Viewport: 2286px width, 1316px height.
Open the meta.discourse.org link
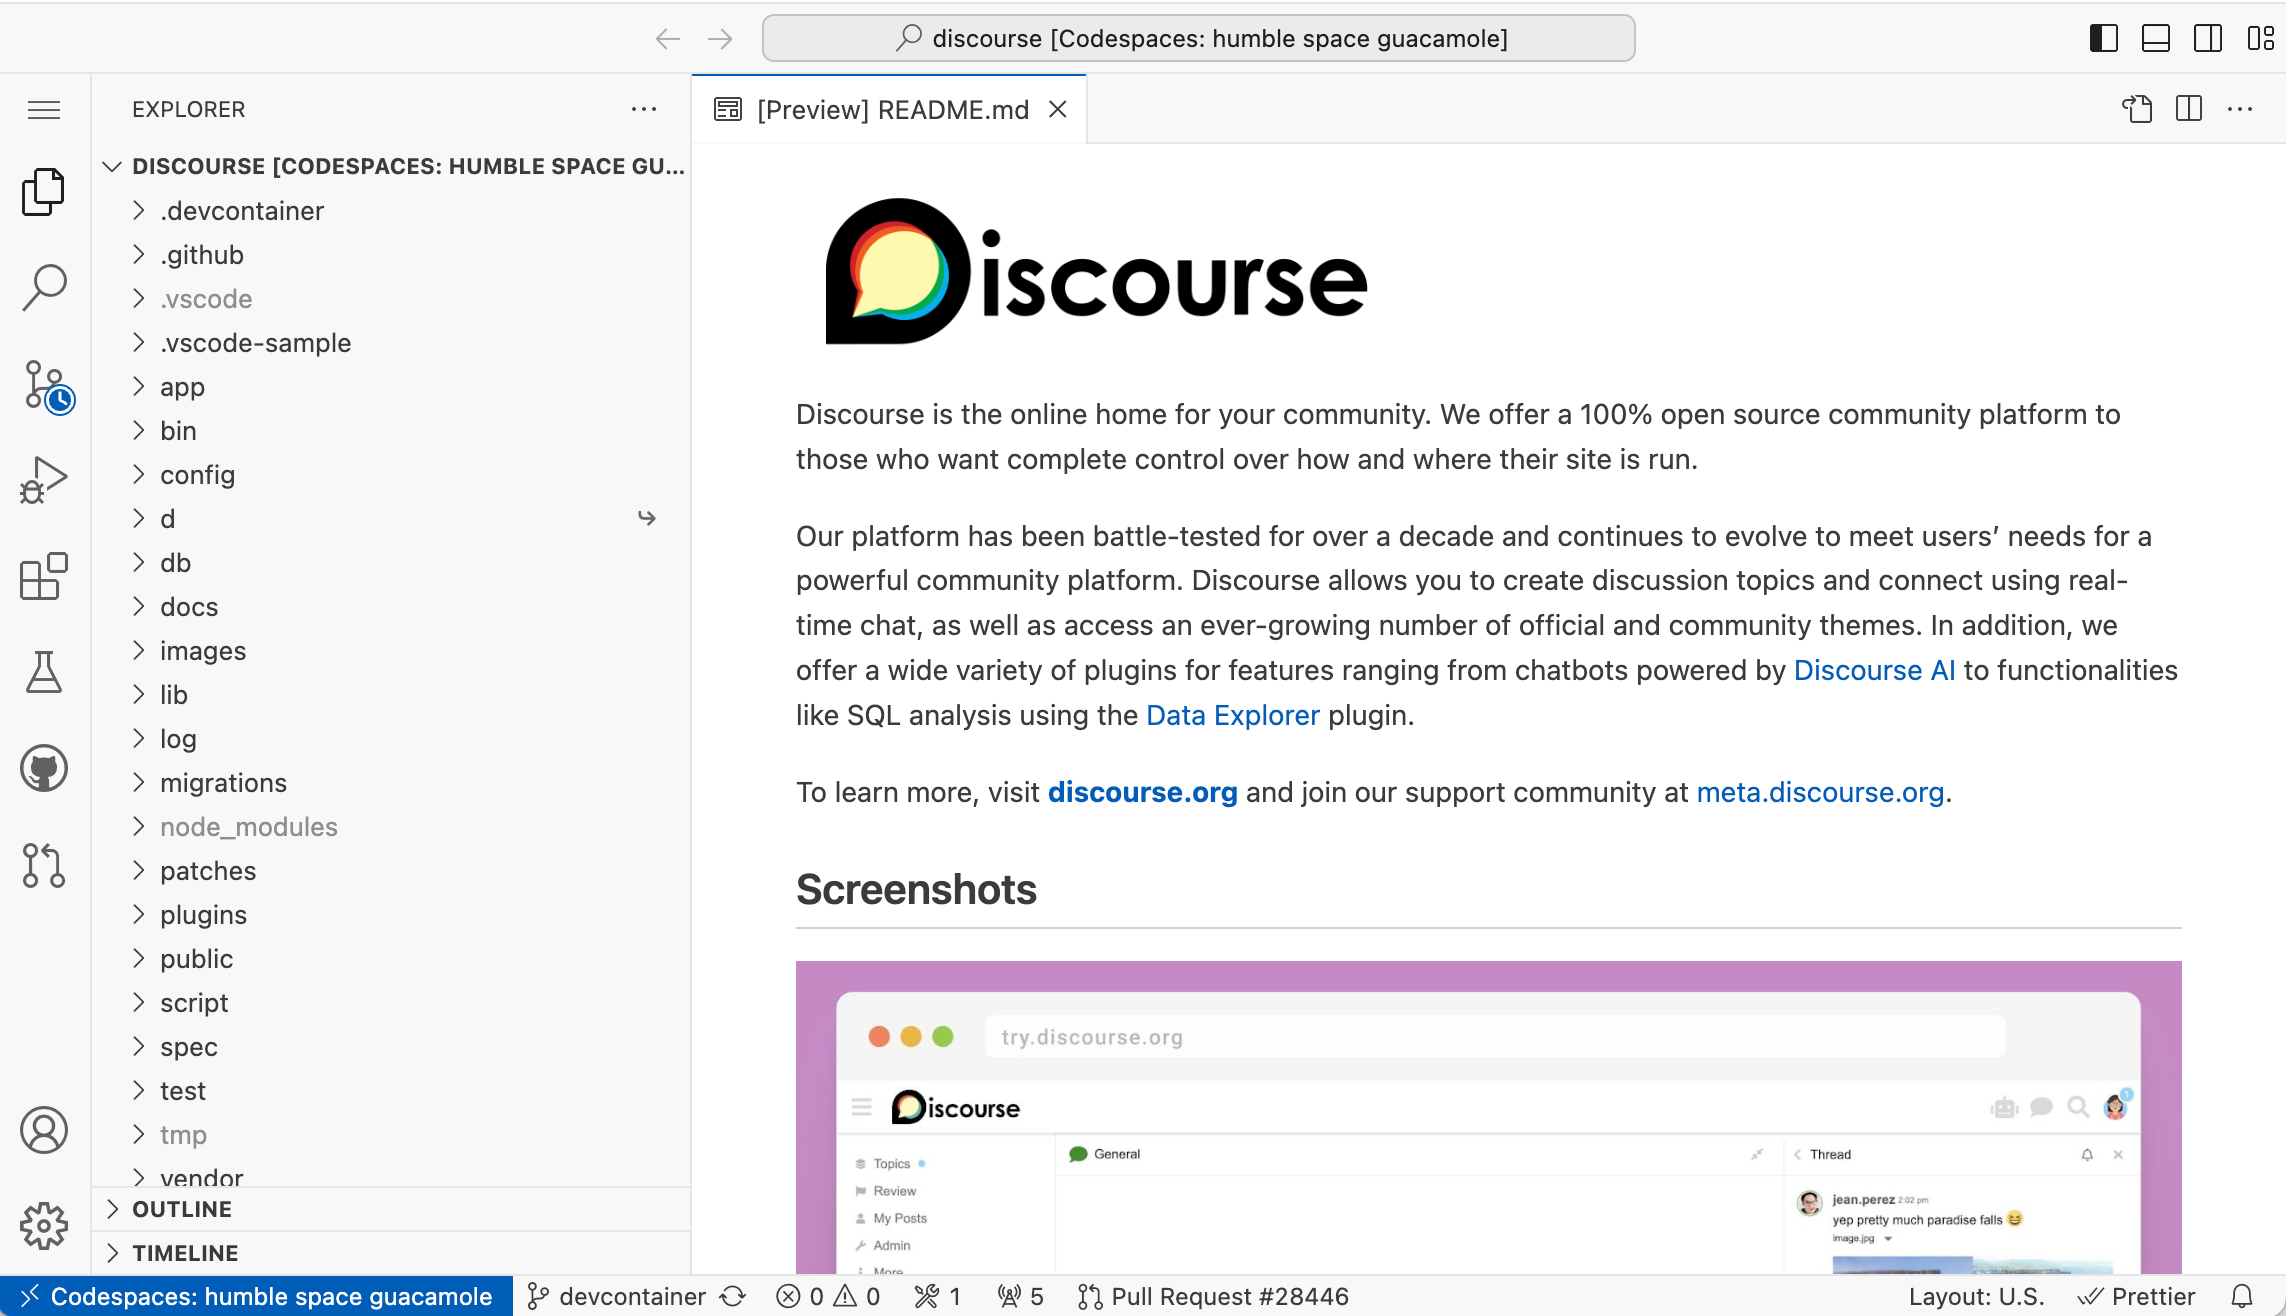pos(1820,792)
